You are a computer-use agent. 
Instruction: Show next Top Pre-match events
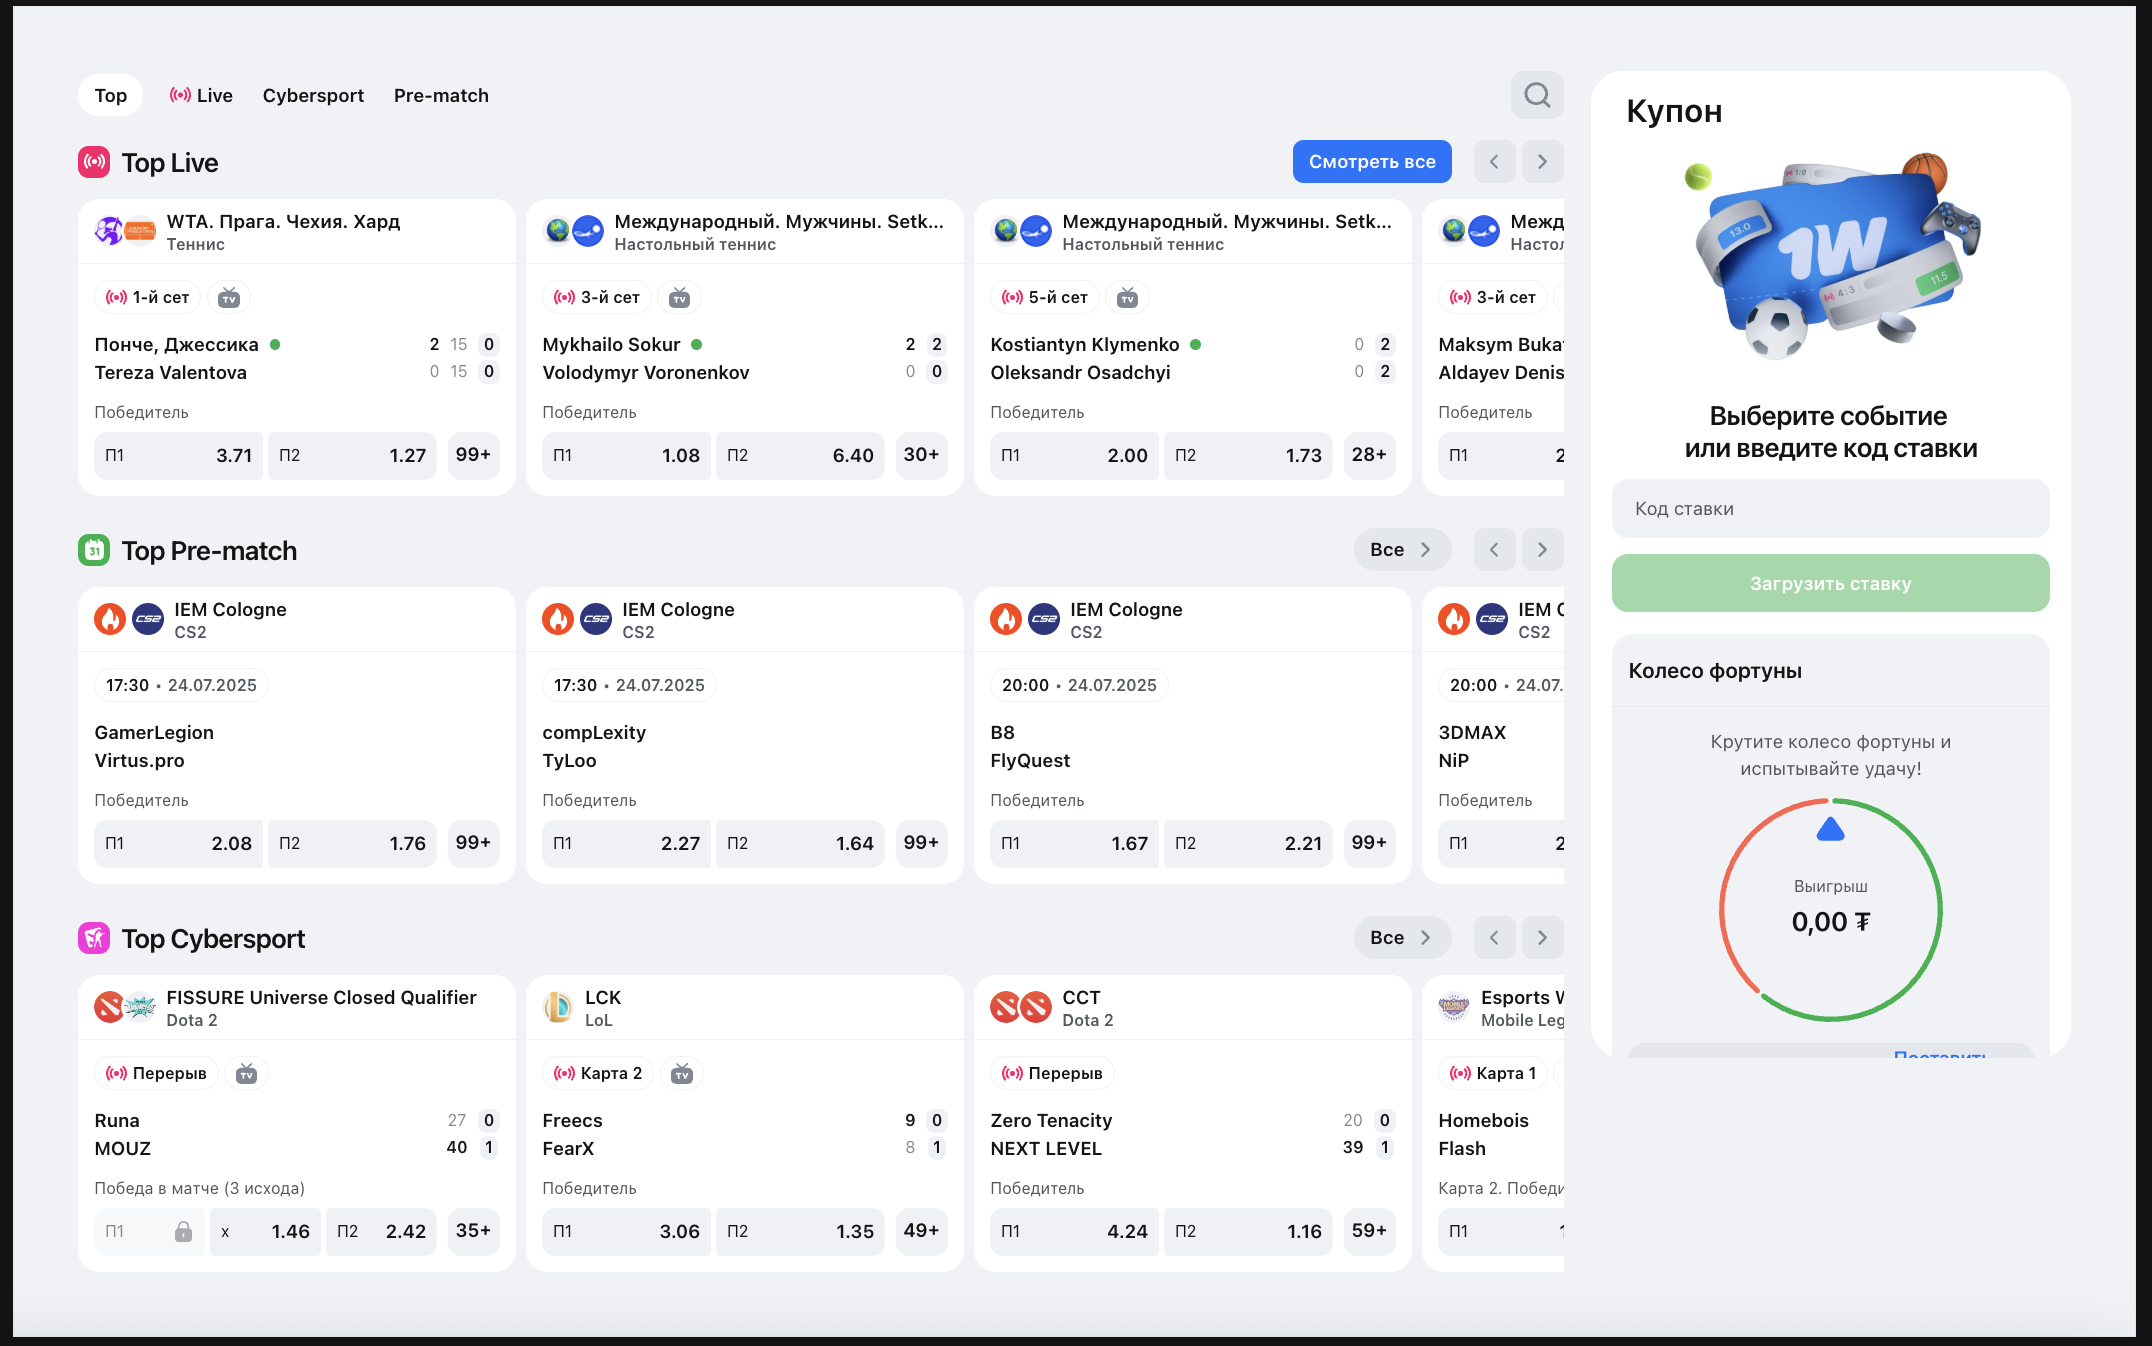tap(1542, 549)
